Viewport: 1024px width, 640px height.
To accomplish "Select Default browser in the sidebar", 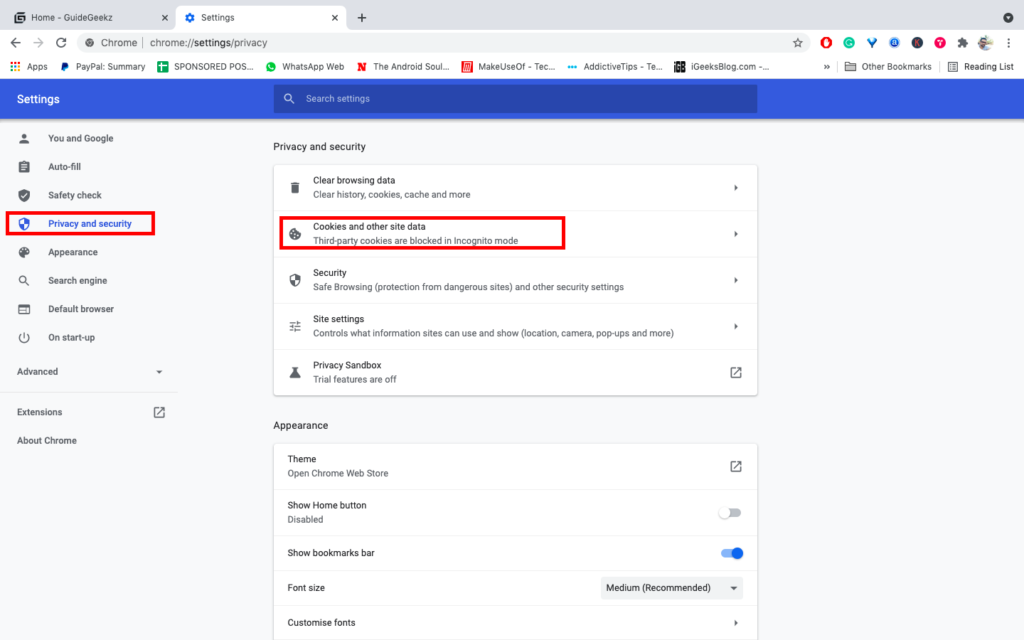I will click(x=80, y=309).
